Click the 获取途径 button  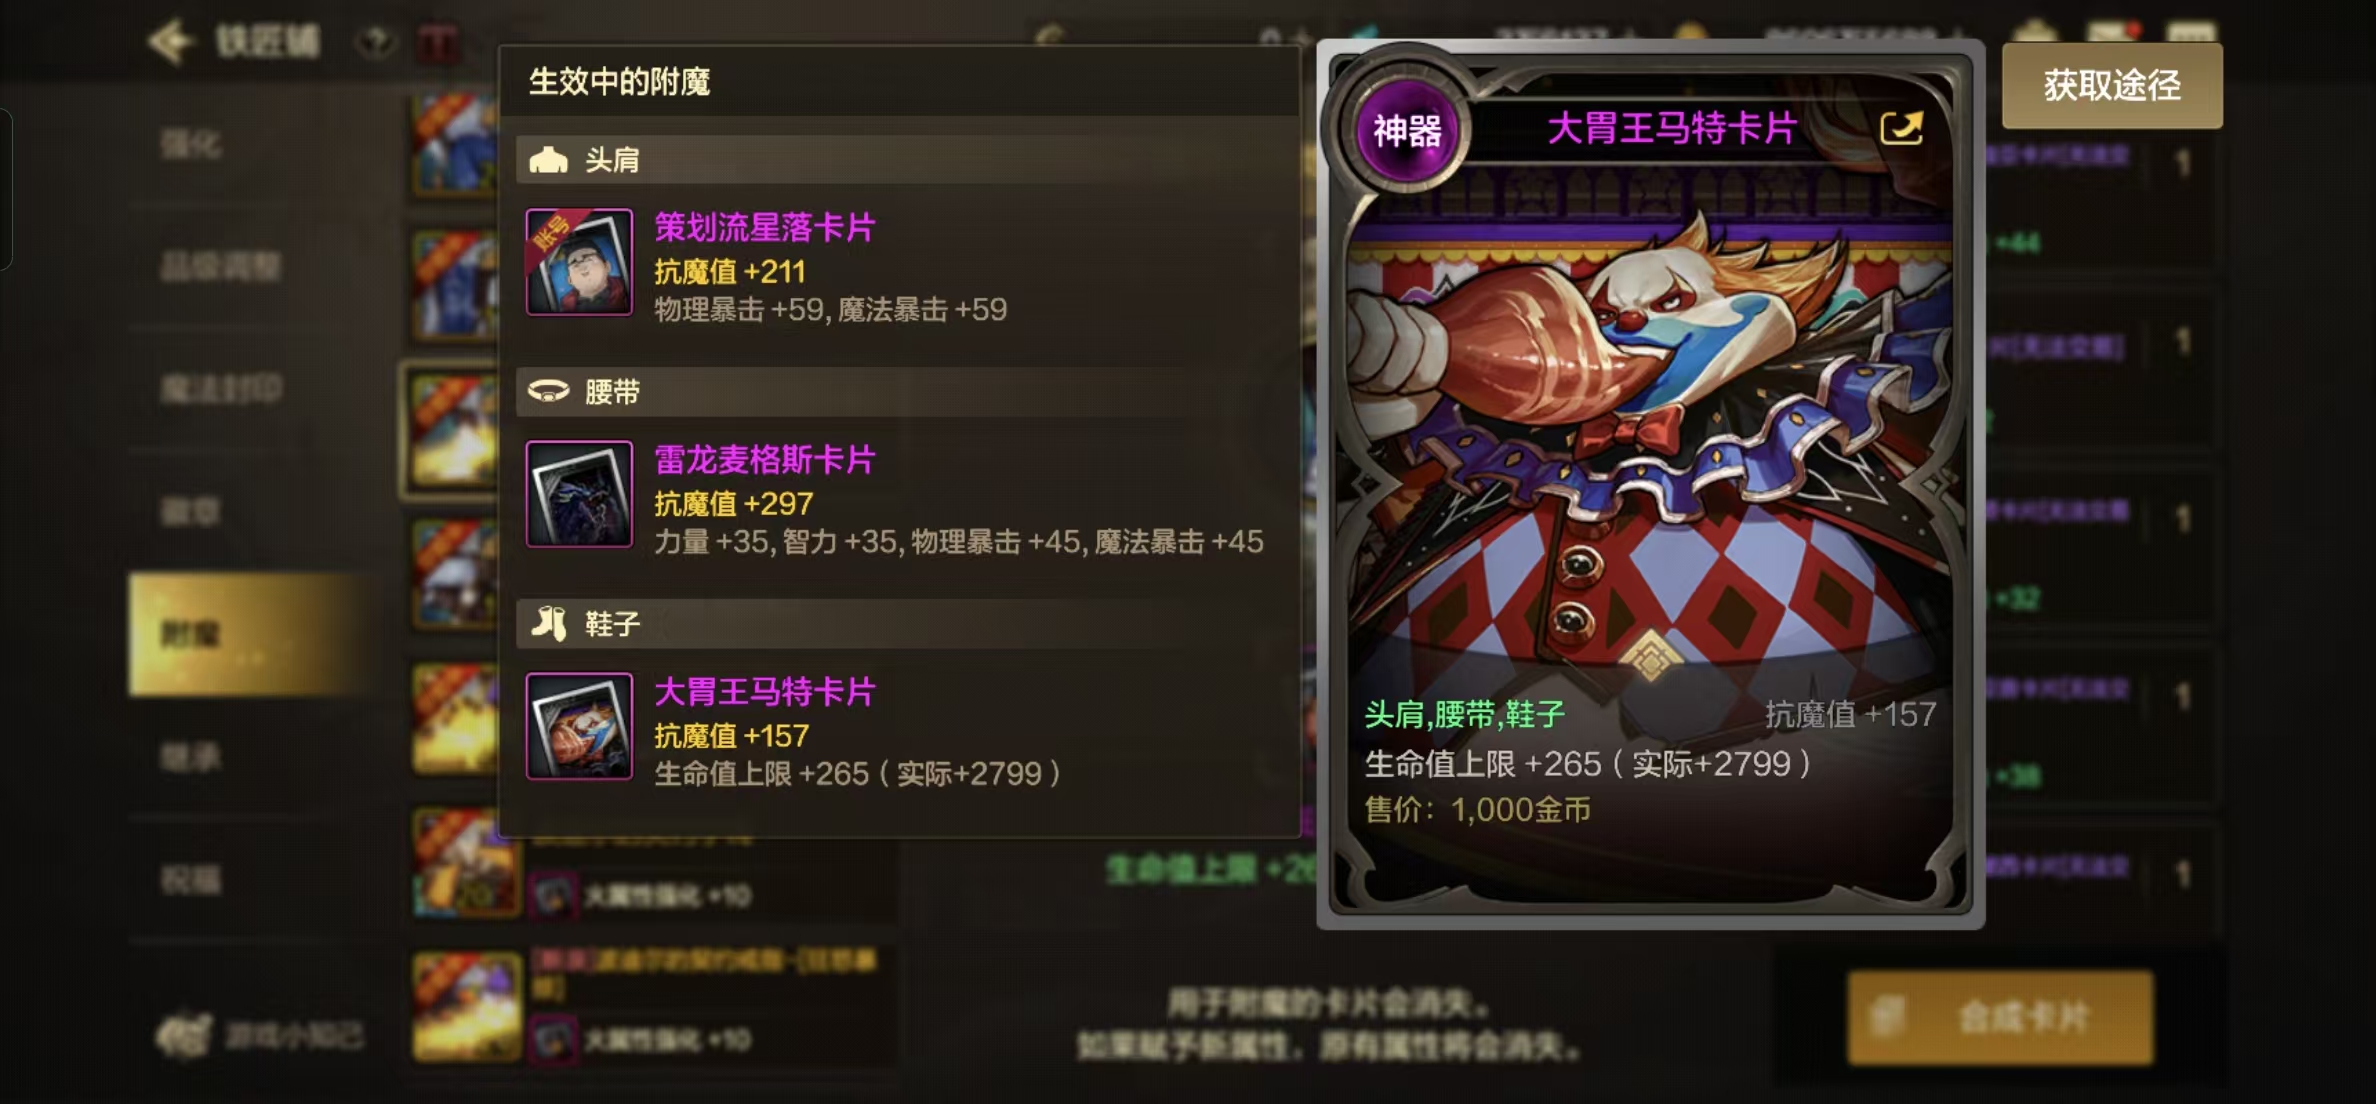pos(2112,85)
